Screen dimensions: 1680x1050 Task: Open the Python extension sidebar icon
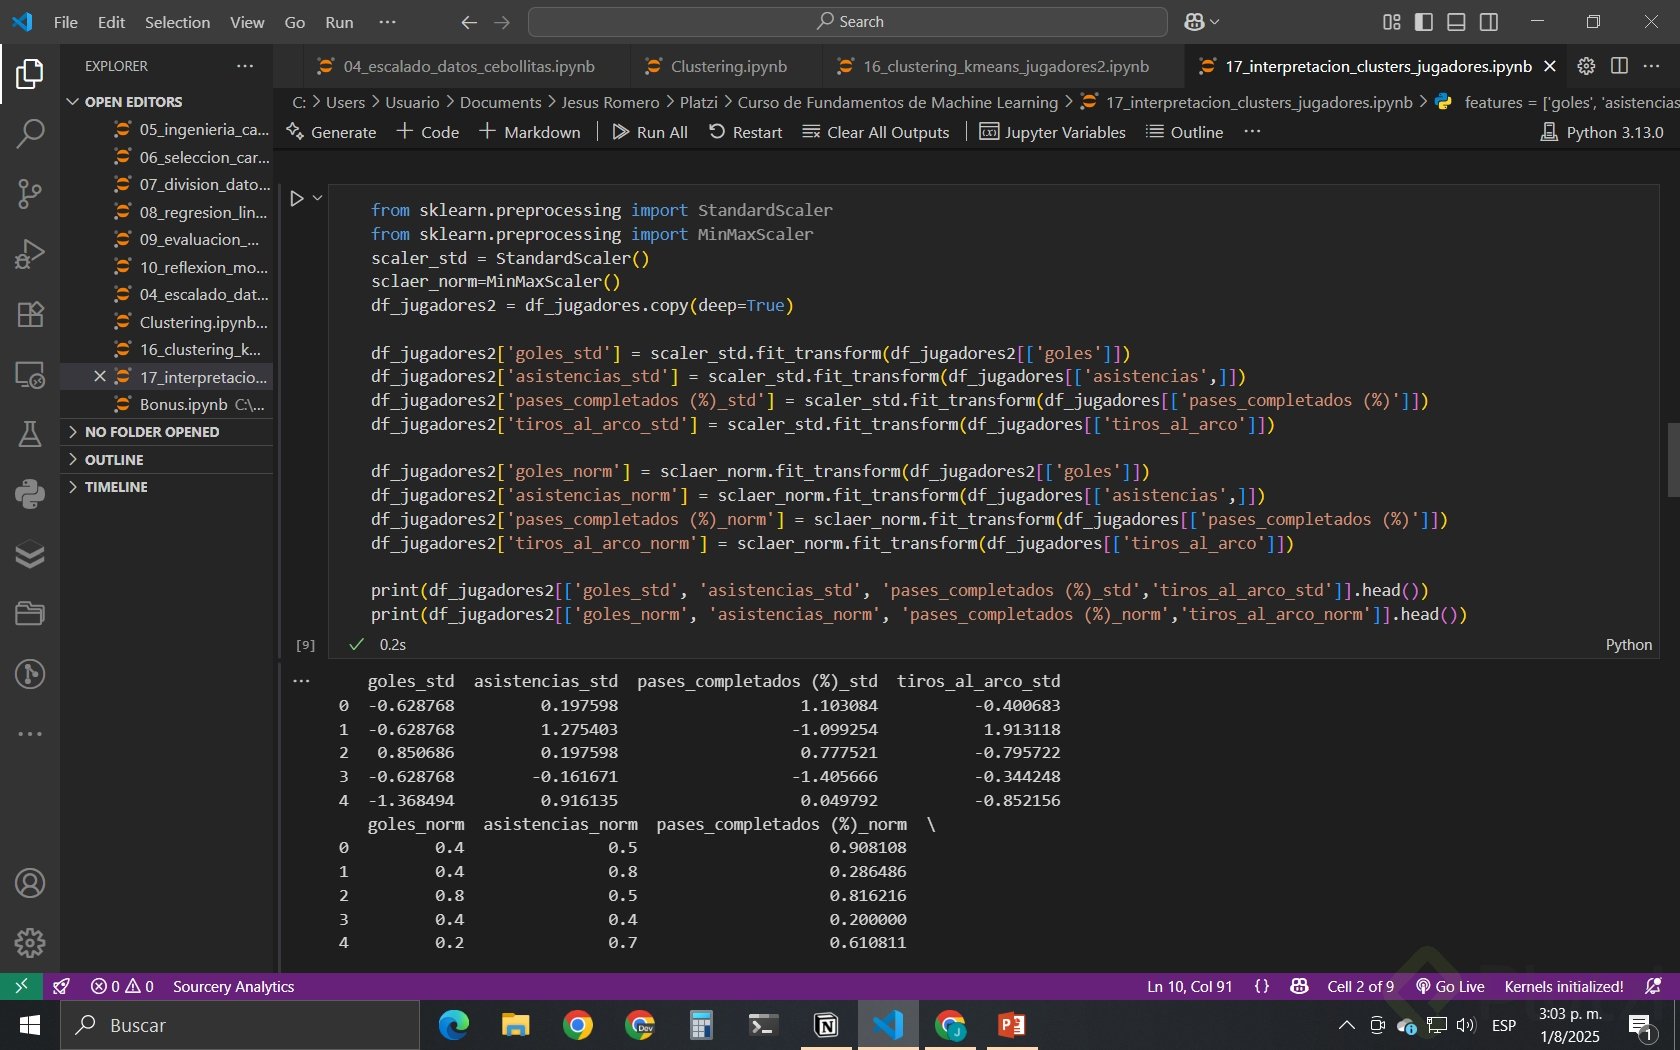tap(30, 494)
